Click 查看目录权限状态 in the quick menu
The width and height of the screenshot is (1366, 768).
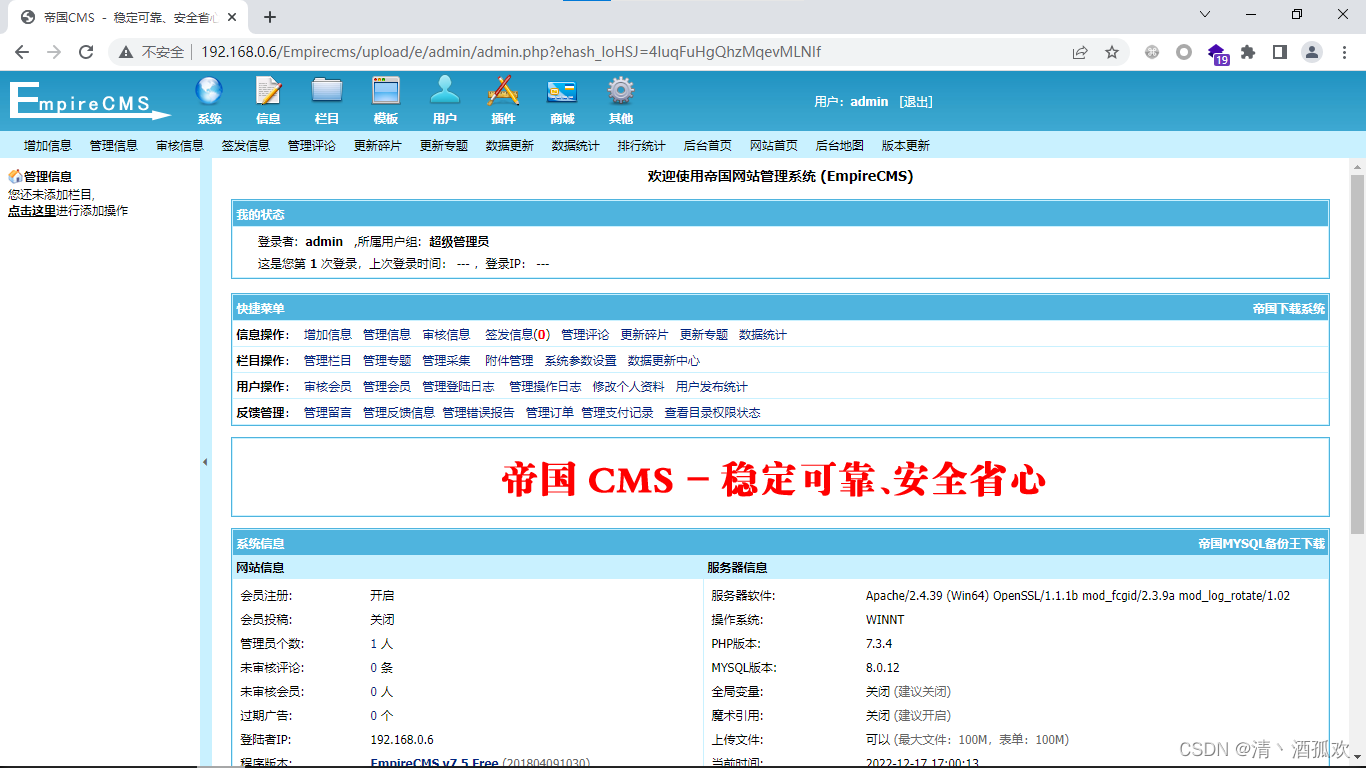tap(713, 413)
